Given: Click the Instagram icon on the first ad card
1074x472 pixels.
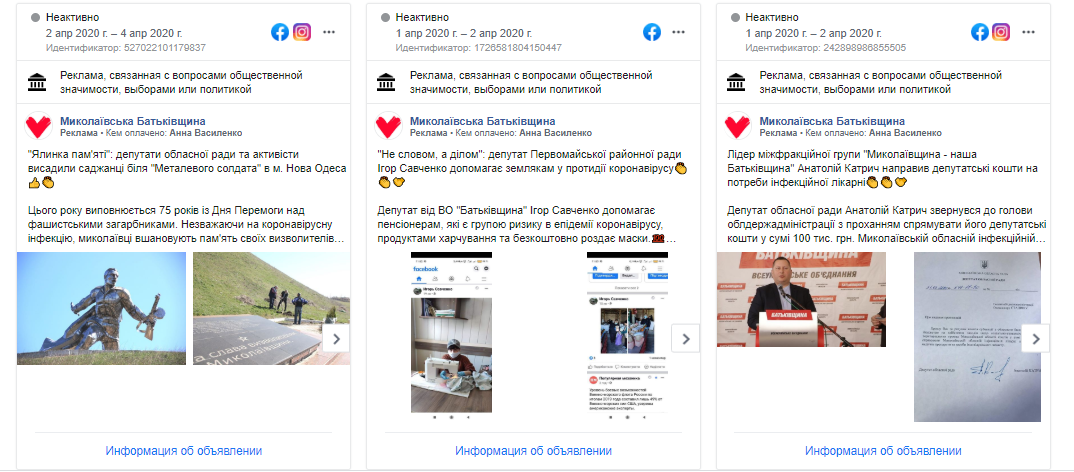Looking at the screenshot, I should point(302,32).
